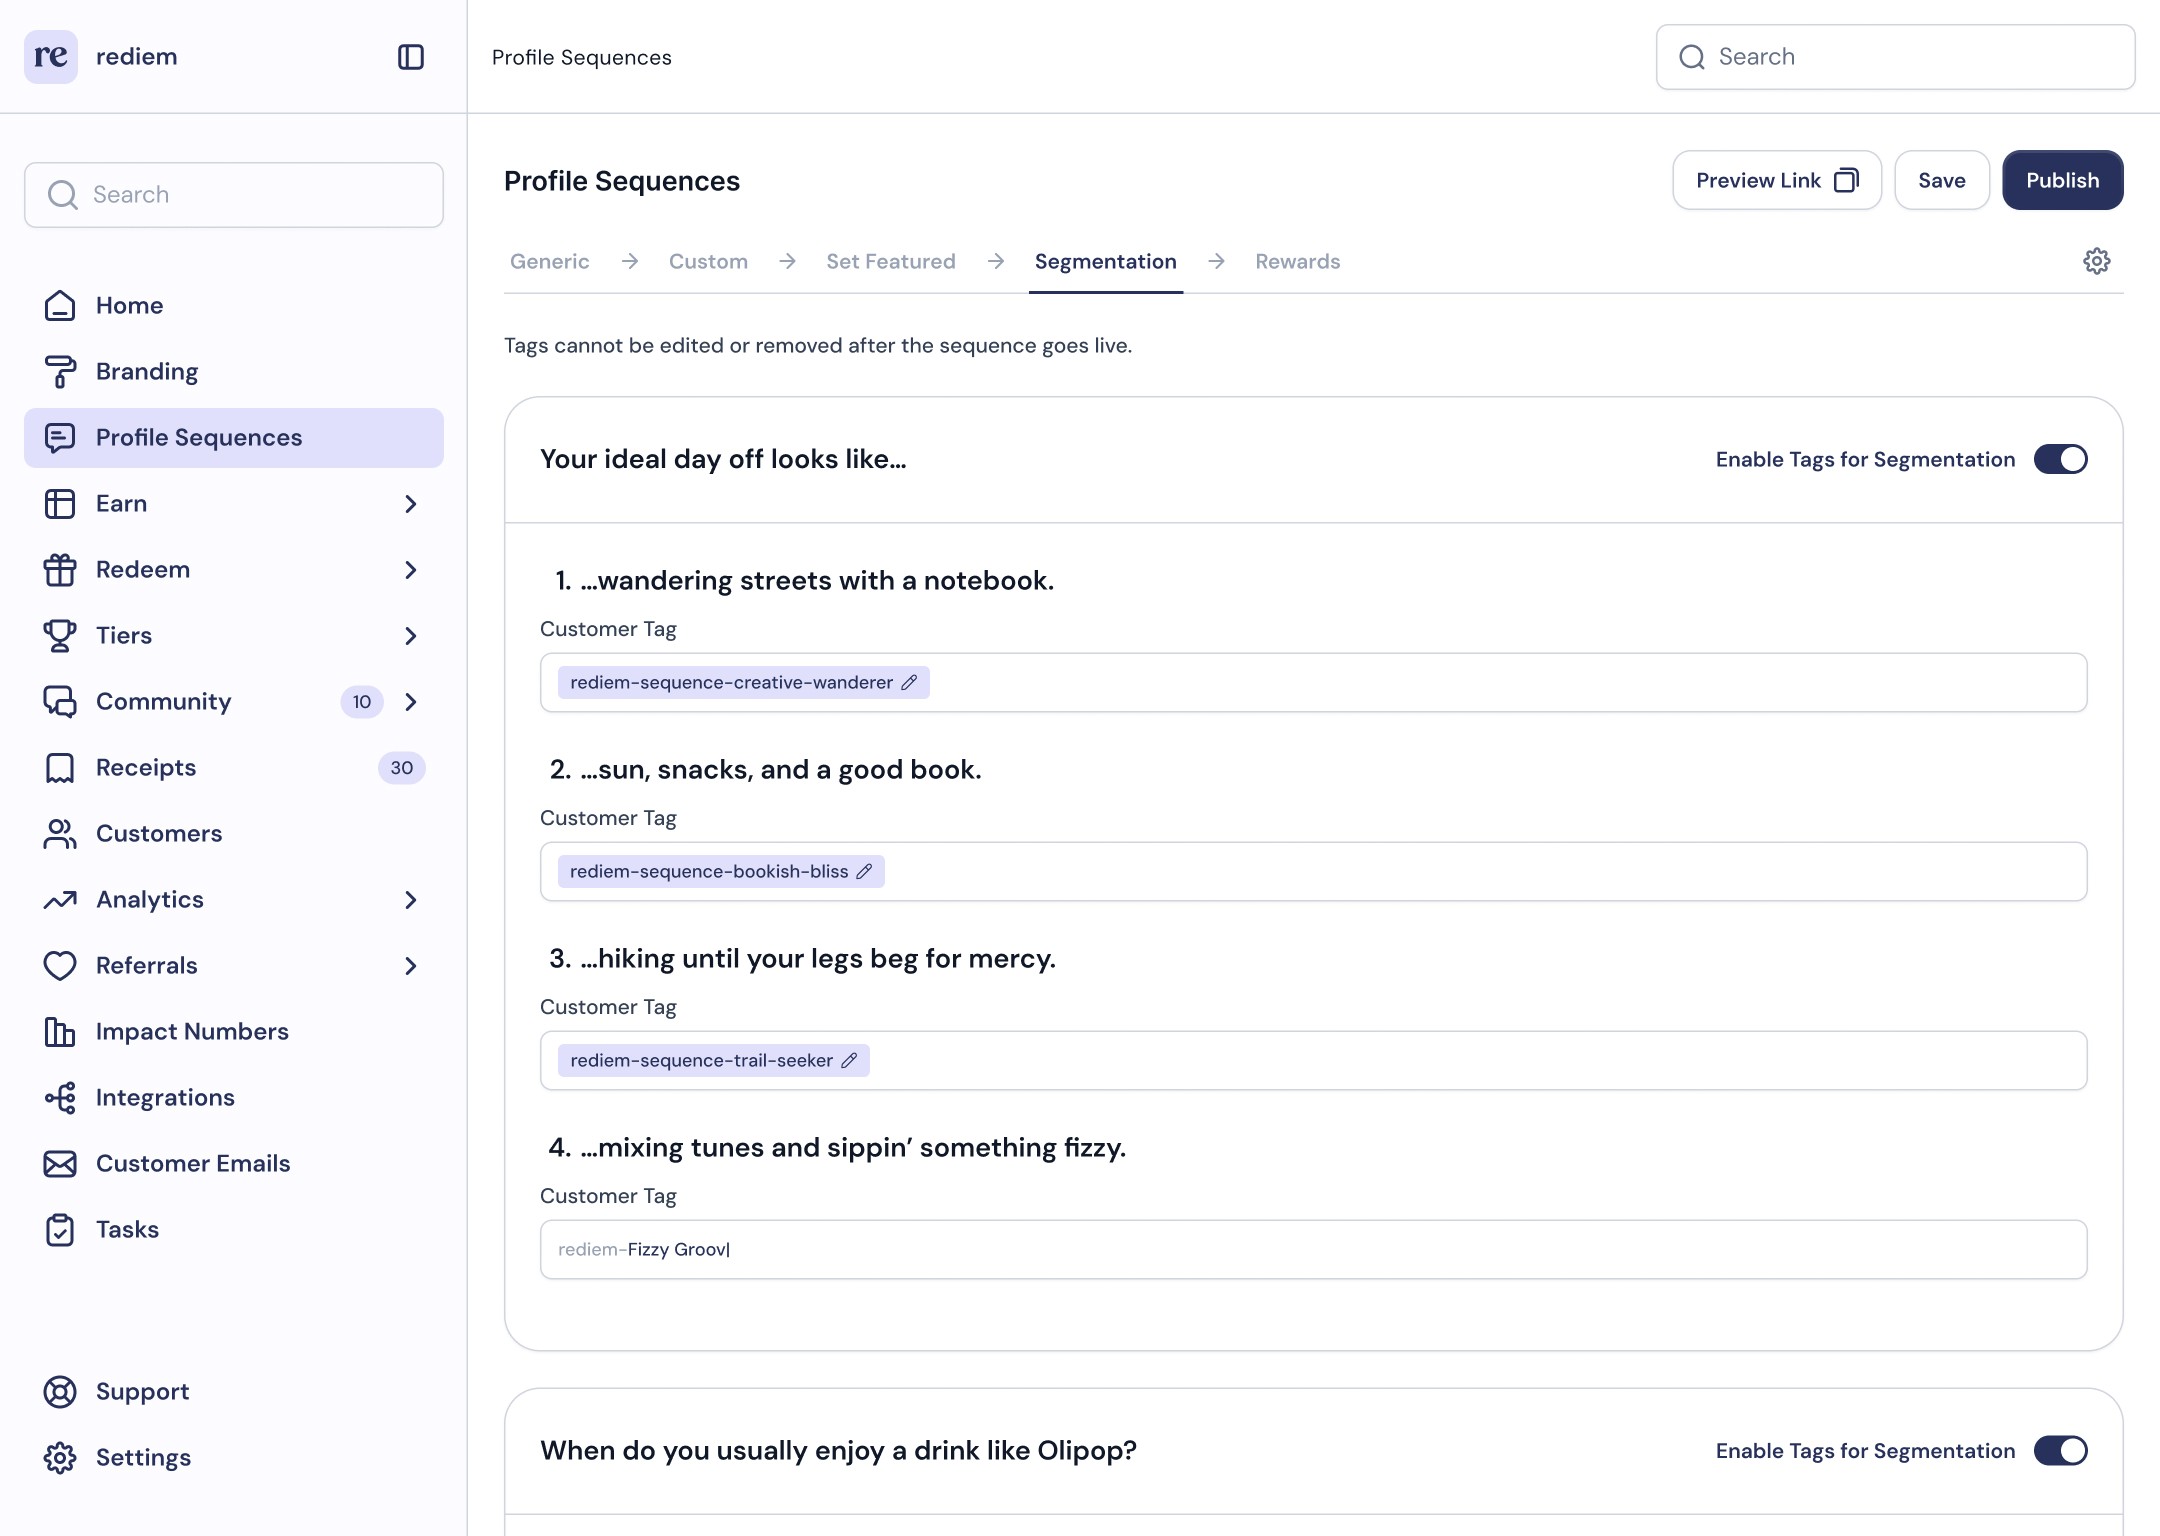
Task: Edit the bookish-bliss tag pencil icon
Action: tap(864, 871)
